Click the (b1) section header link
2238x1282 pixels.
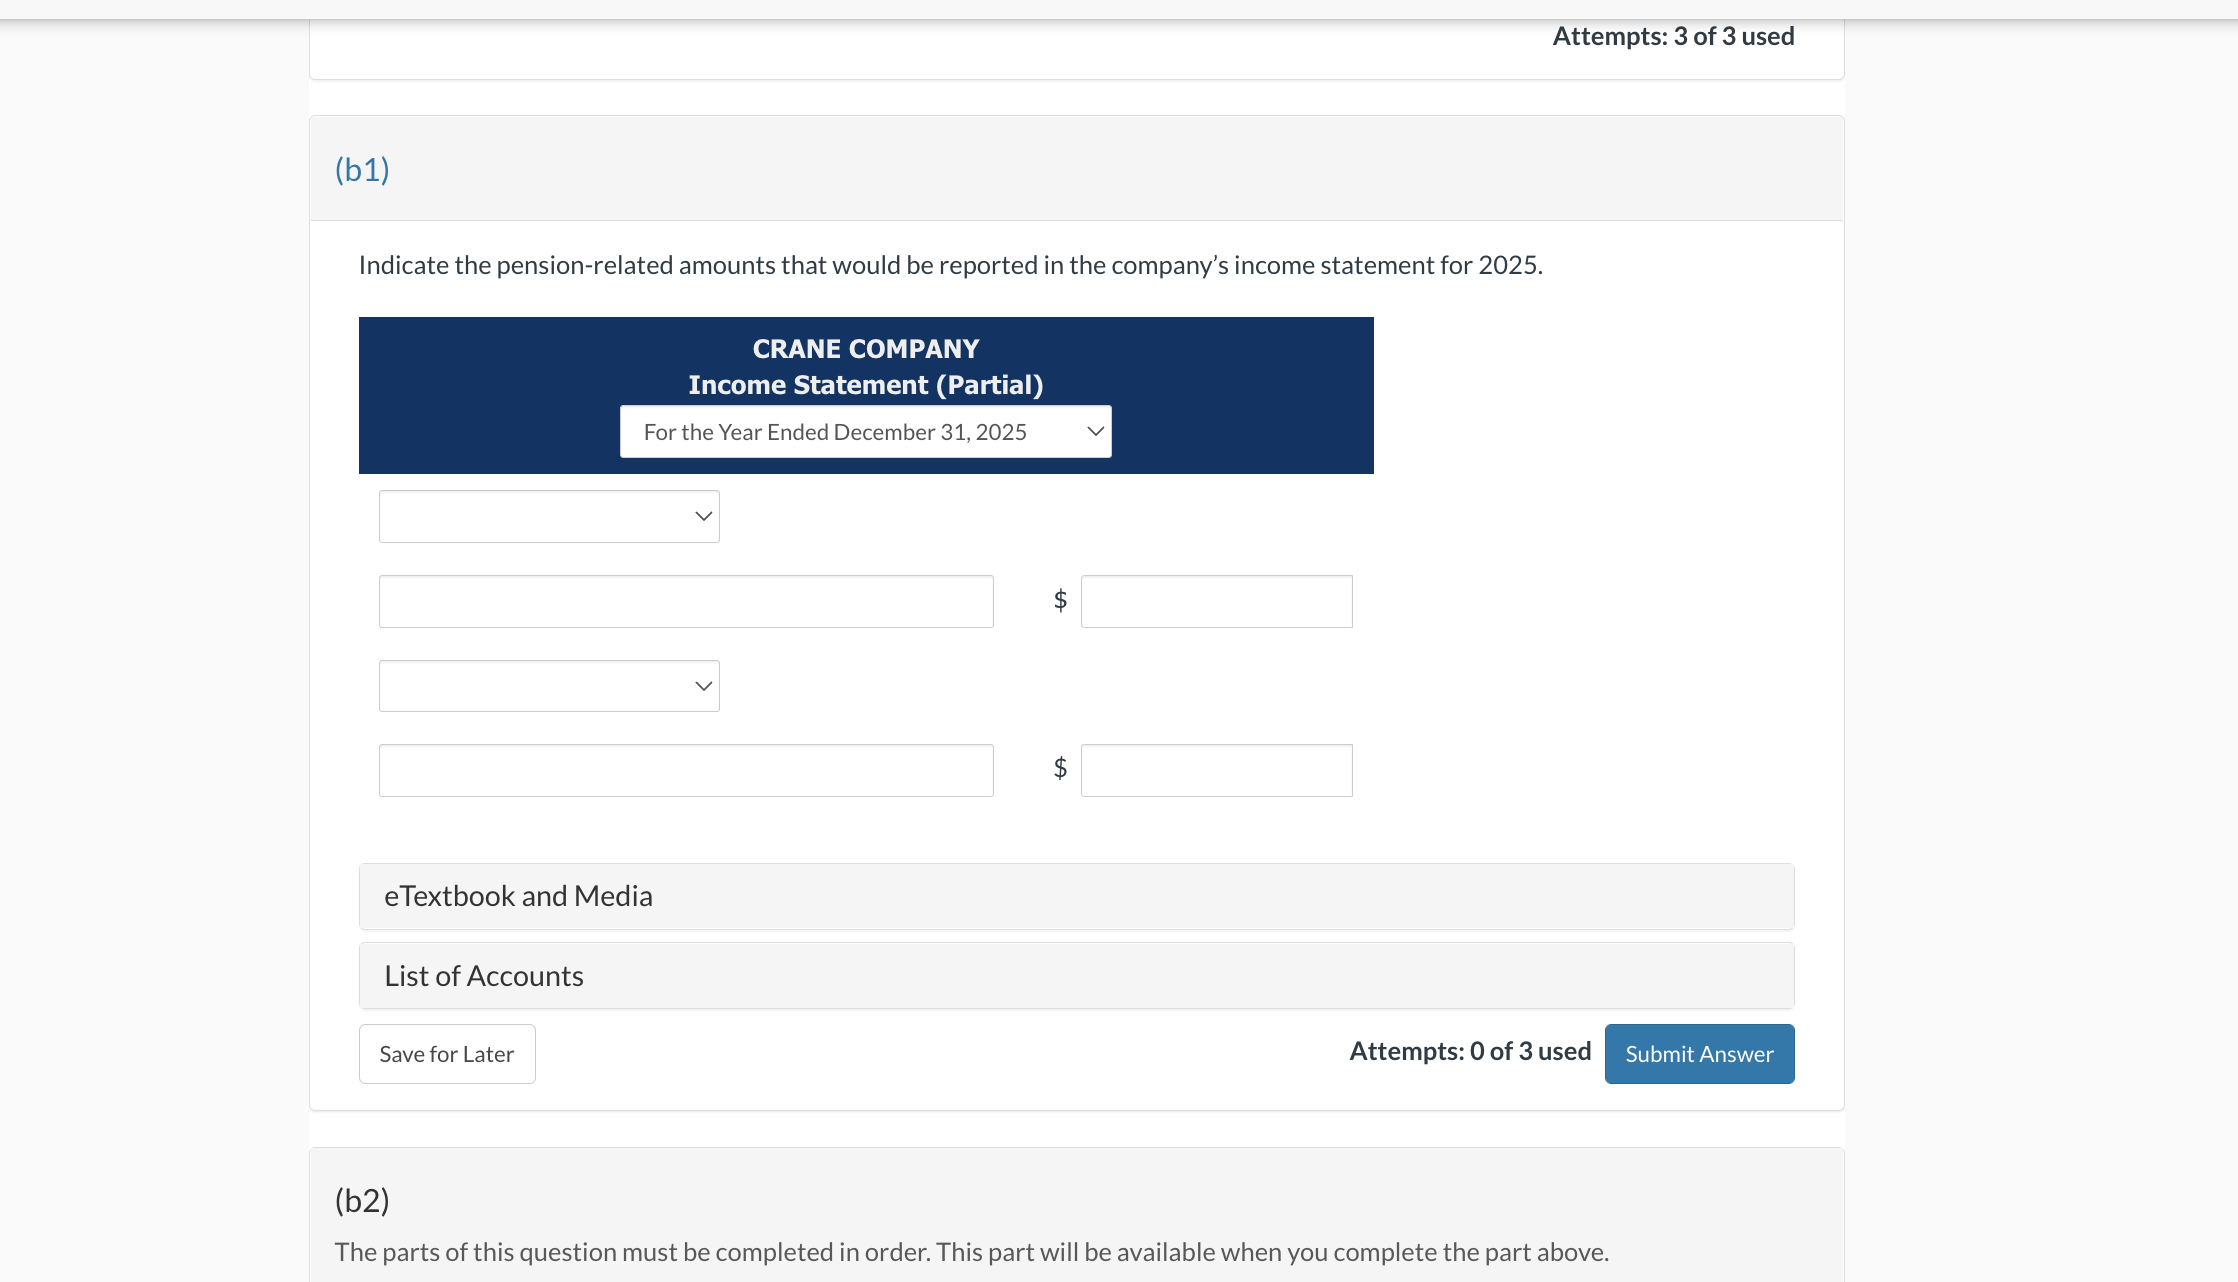coord(362,170)
